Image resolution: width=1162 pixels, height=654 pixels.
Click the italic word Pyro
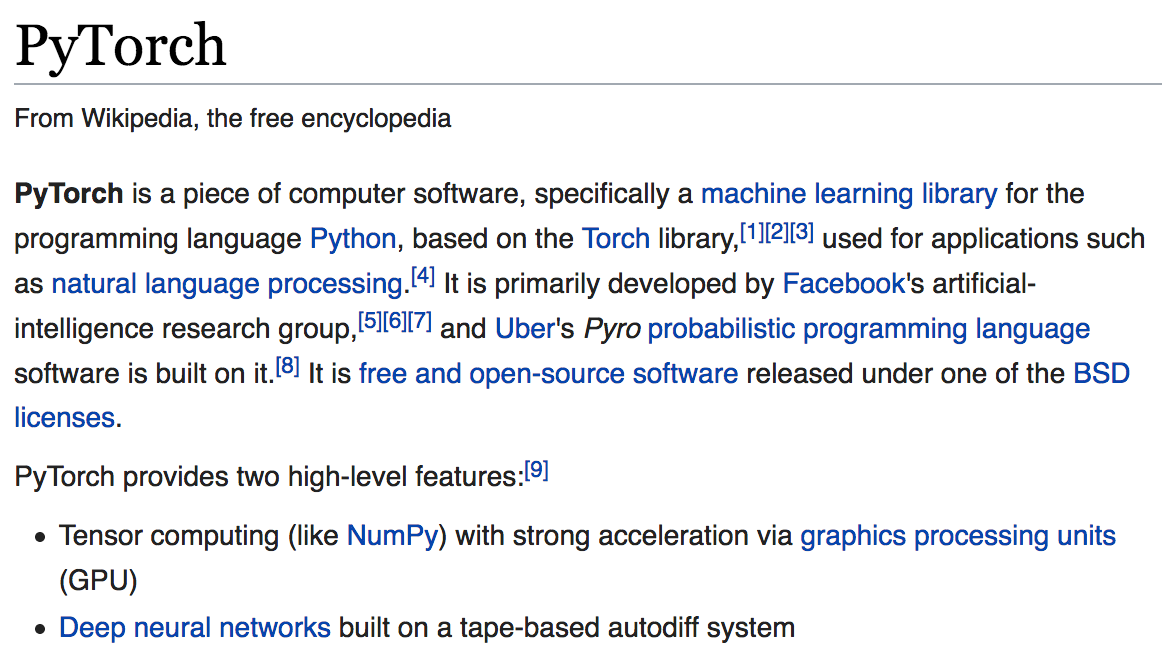(x=612, y=330)
